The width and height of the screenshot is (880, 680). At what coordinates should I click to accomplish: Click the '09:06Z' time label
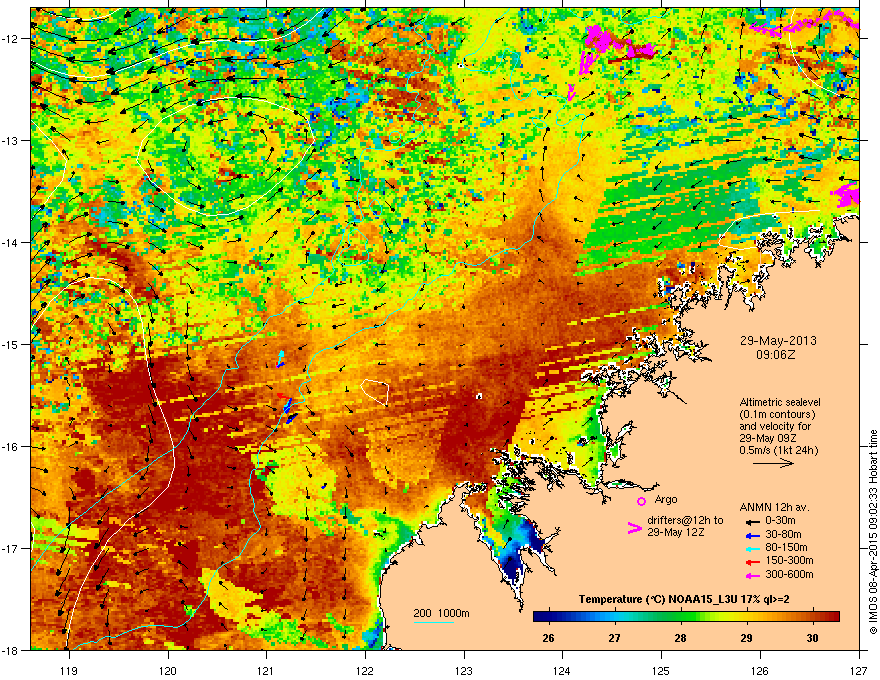(776, 355)
